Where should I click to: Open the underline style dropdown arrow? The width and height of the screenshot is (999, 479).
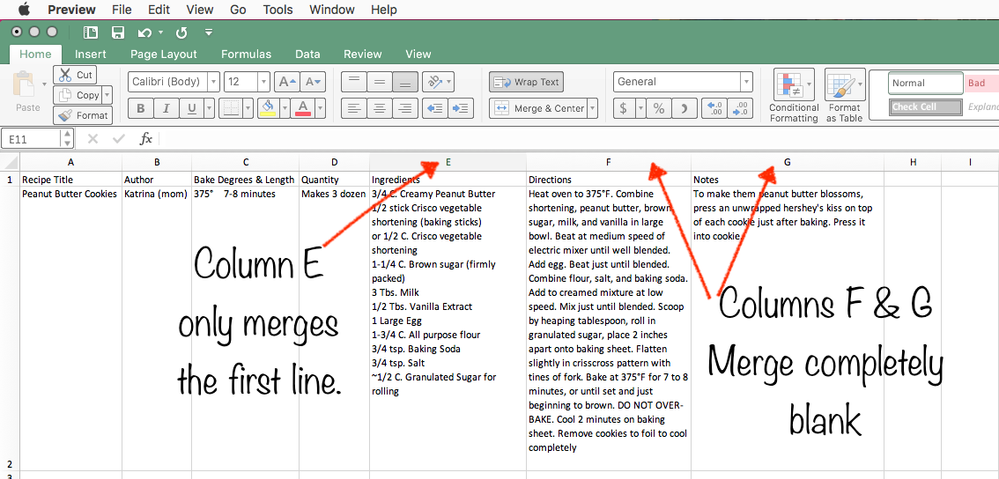[x=209, y=108]
